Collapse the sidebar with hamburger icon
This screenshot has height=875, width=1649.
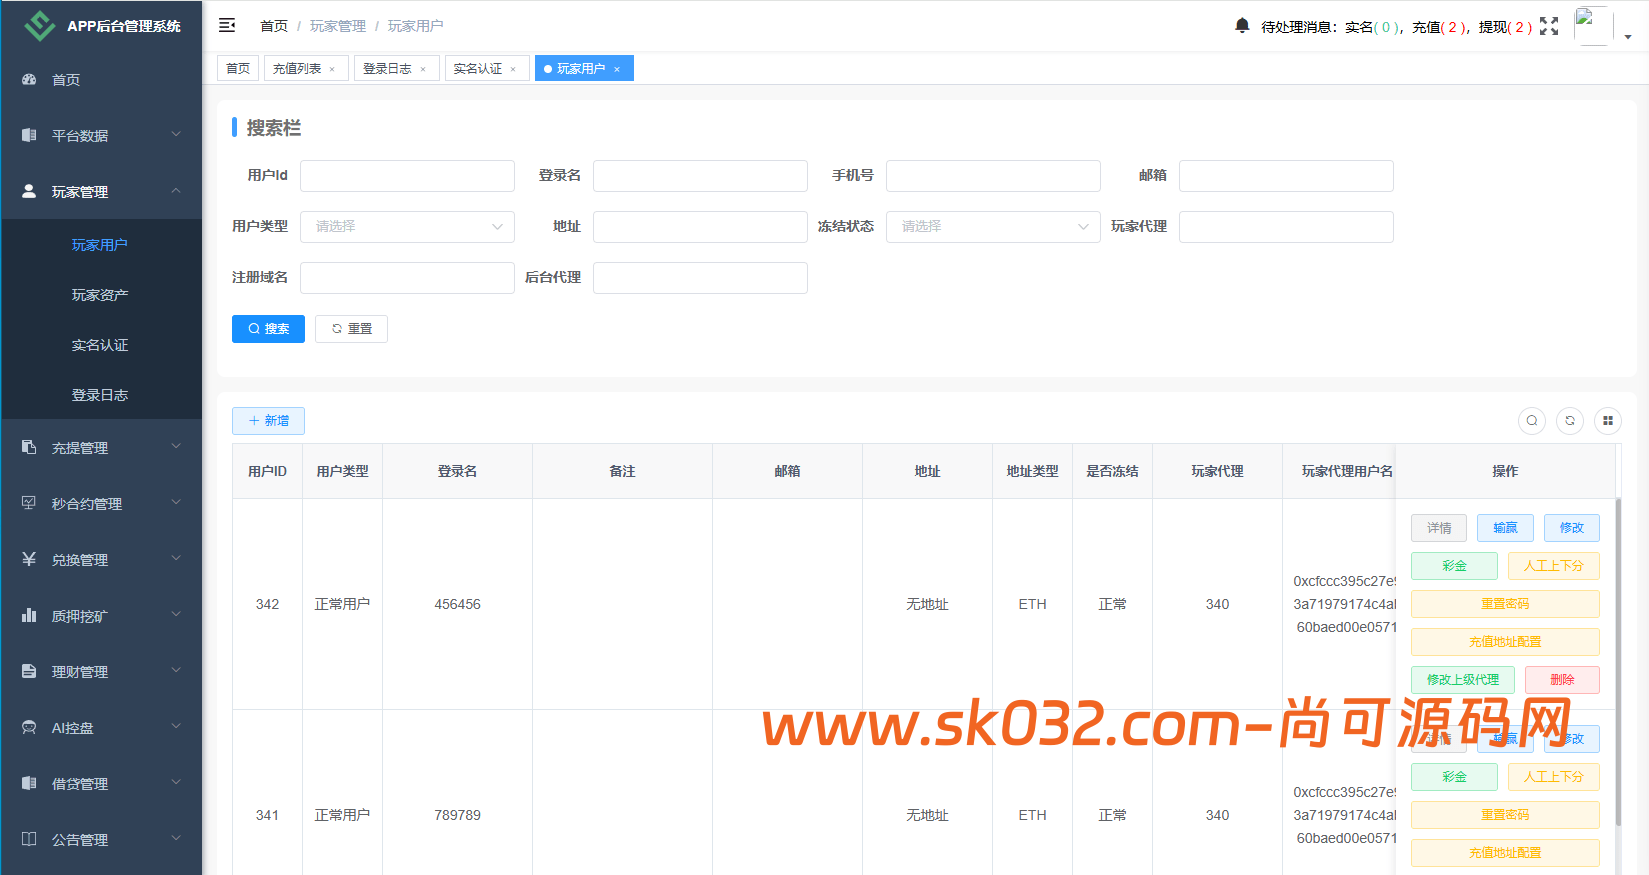[227, 25]
